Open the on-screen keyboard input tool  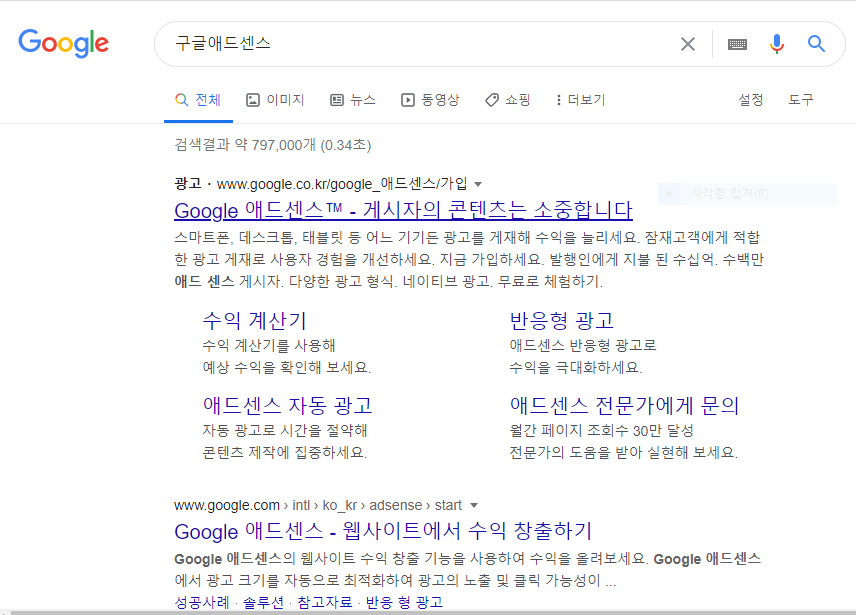[737, 44]
